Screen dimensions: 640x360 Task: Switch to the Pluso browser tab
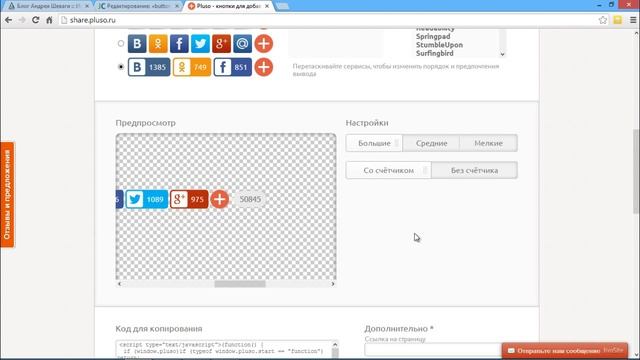[x=228, y=6]
